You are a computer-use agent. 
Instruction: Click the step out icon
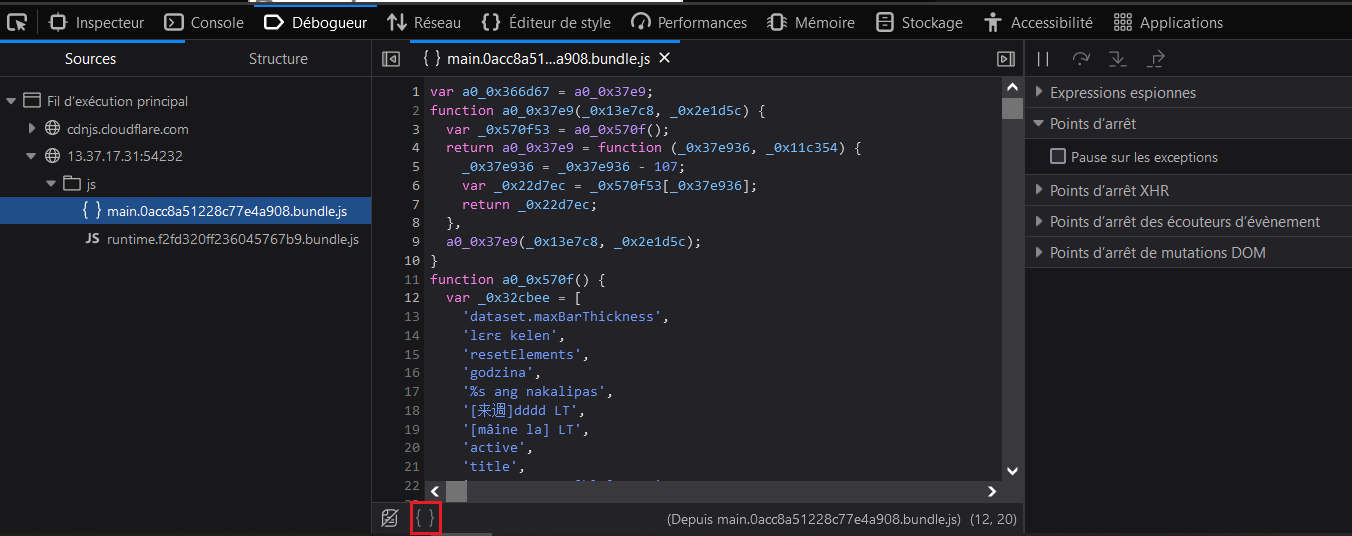(1156, 59)
